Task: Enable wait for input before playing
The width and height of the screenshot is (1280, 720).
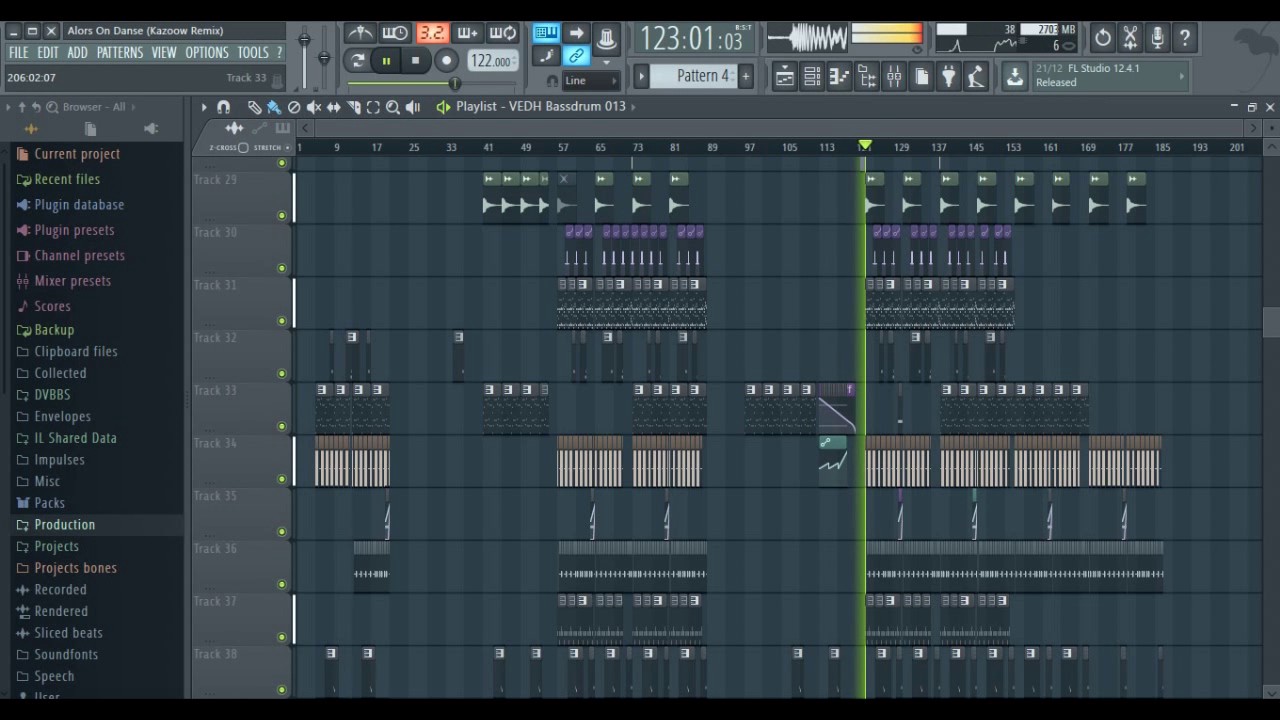Action: tap(395, 33)
